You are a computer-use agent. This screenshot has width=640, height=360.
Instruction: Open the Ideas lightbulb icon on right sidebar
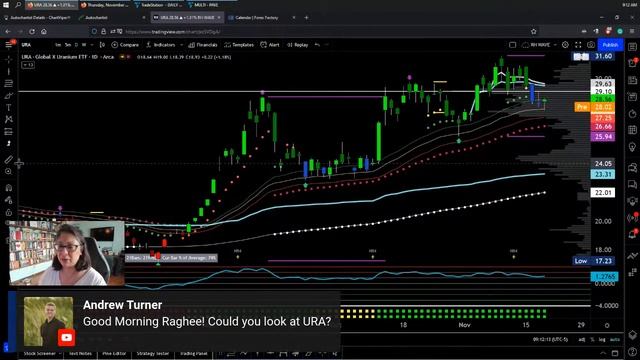(x=632, y=147)
